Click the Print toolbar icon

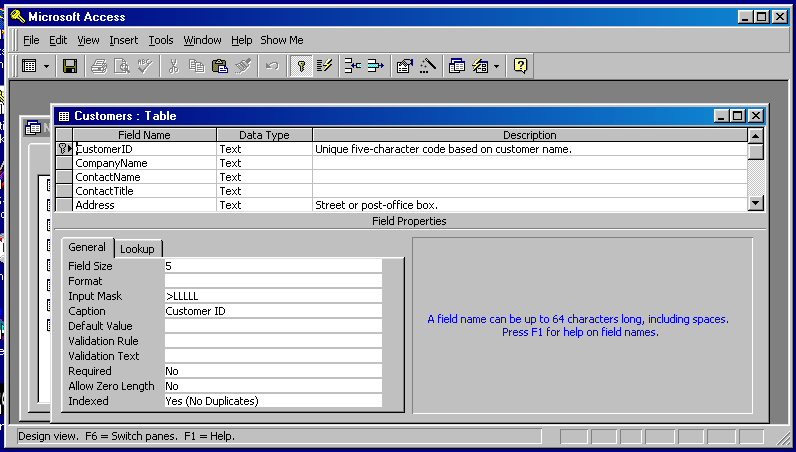[x=98, y=66]
